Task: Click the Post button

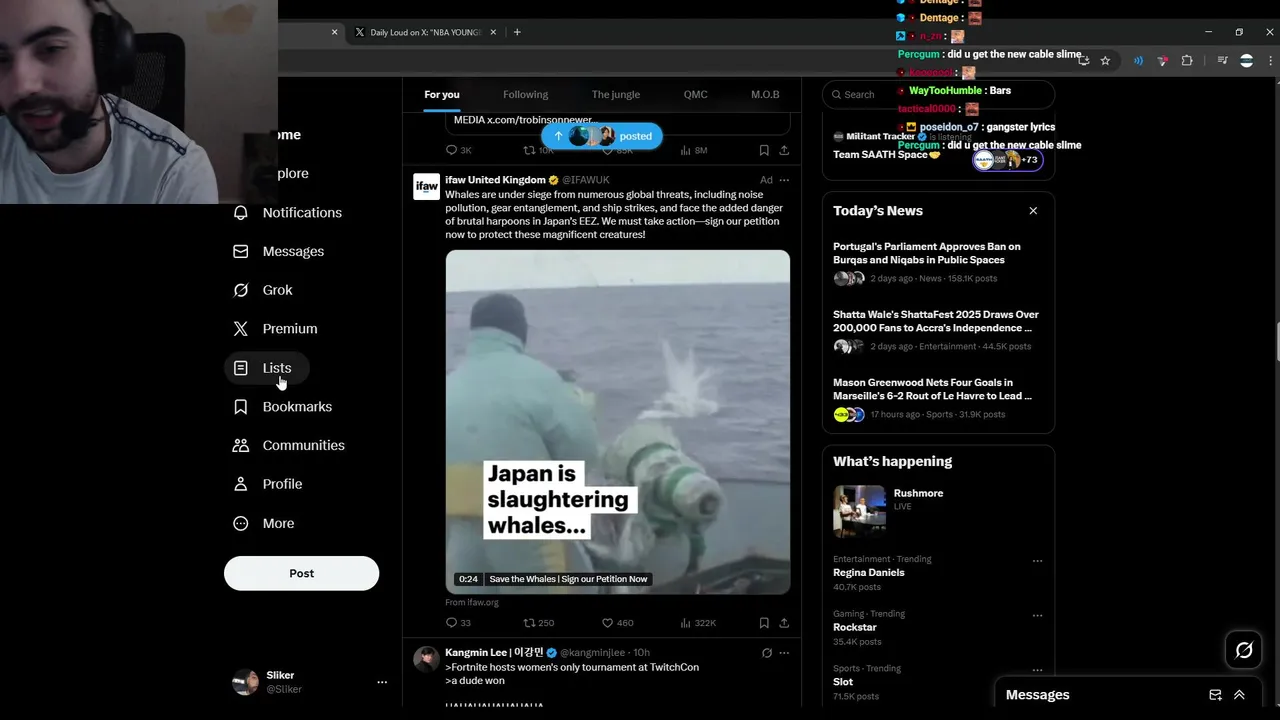Action: [x=301, y=573]
